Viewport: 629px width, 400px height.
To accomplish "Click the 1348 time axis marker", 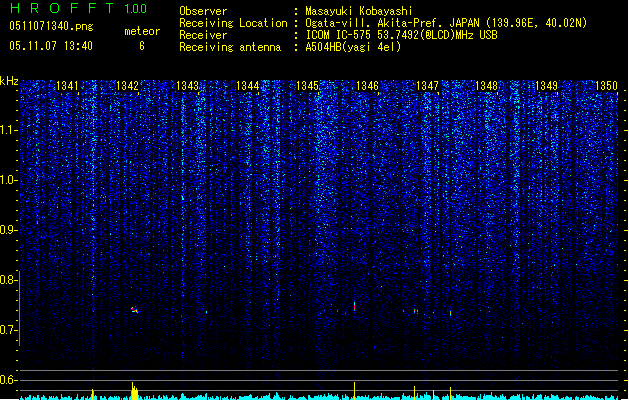I will 487,86.
